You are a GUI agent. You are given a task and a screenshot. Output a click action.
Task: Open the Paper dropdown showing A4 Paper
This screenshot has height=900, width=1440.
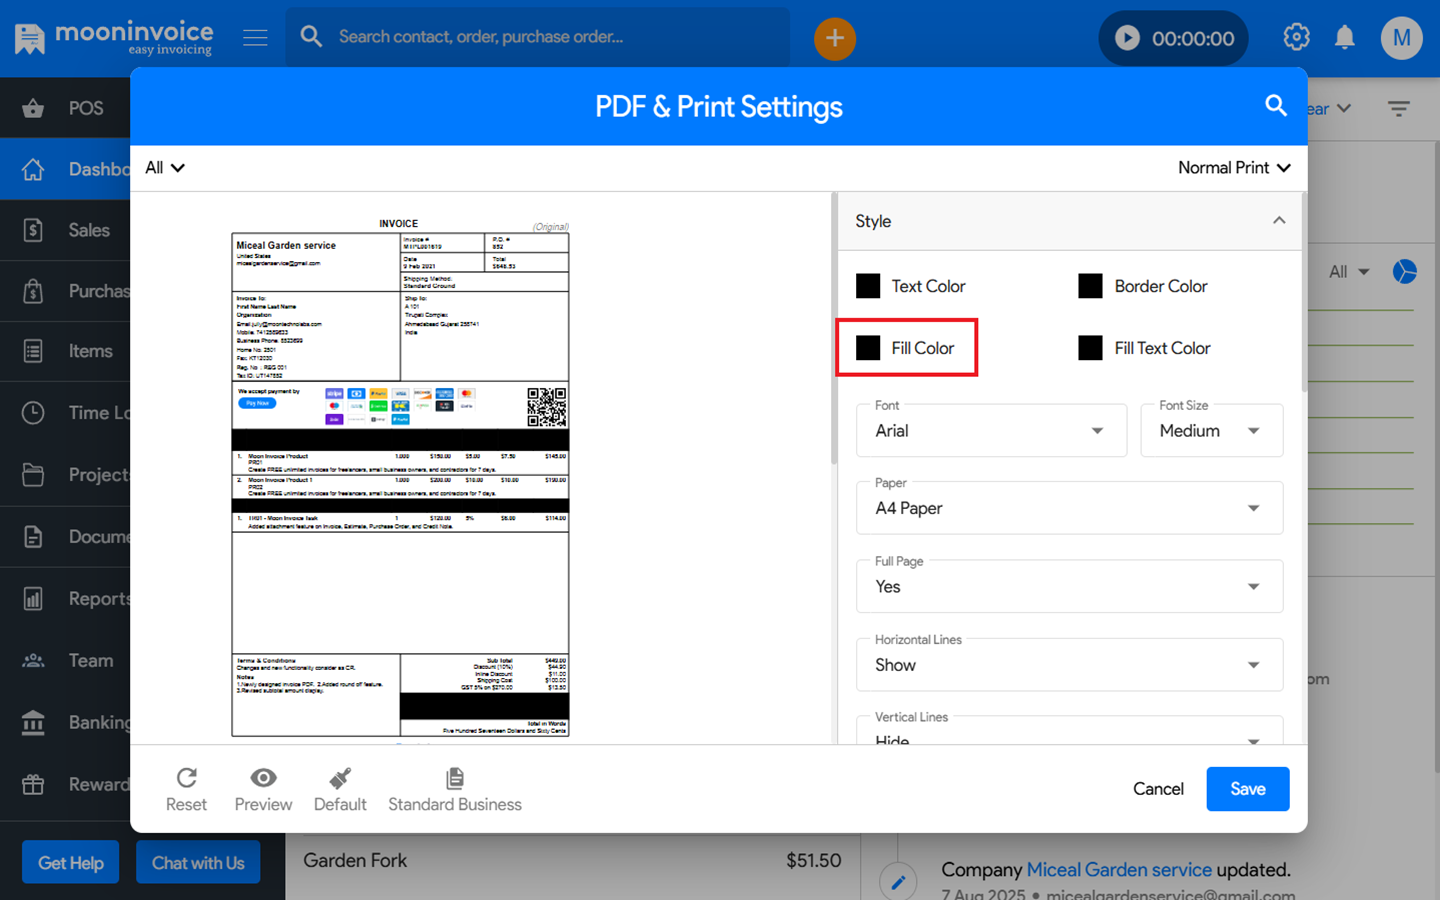tap(1068, 509)
